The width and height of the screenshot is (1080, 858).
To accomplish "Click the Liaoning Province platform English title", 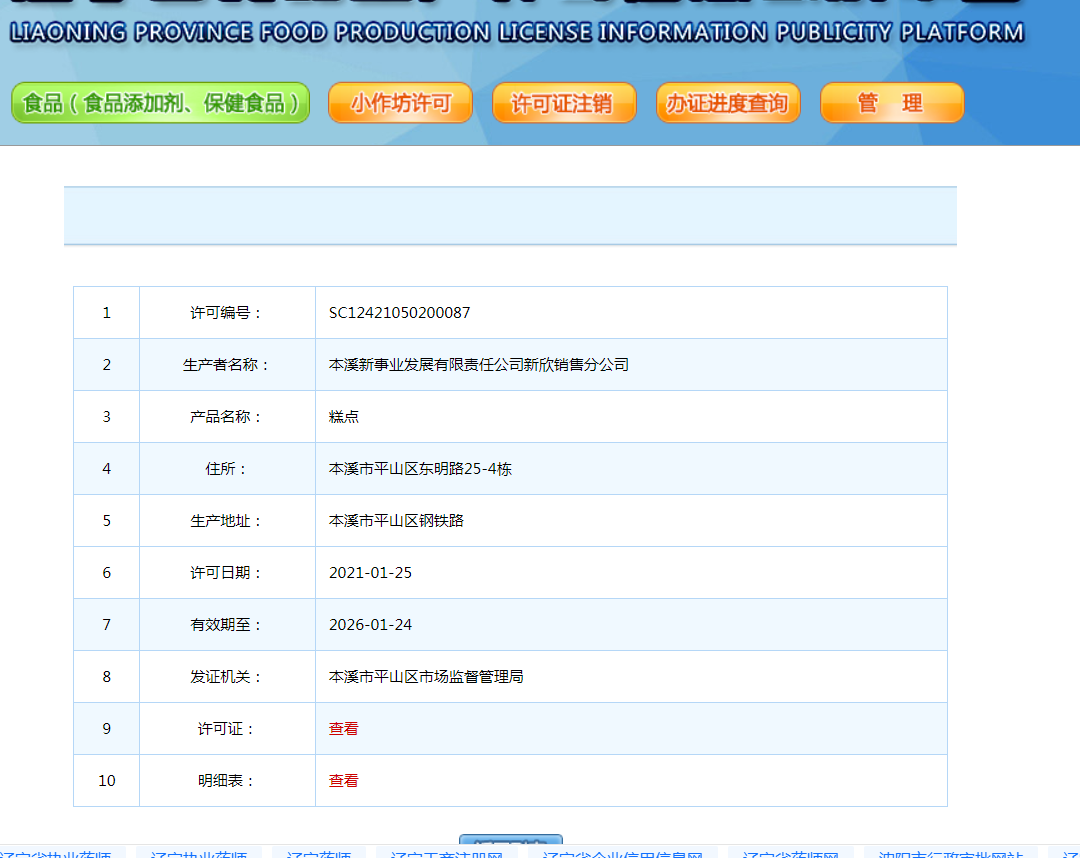I will tap(517, 32).
